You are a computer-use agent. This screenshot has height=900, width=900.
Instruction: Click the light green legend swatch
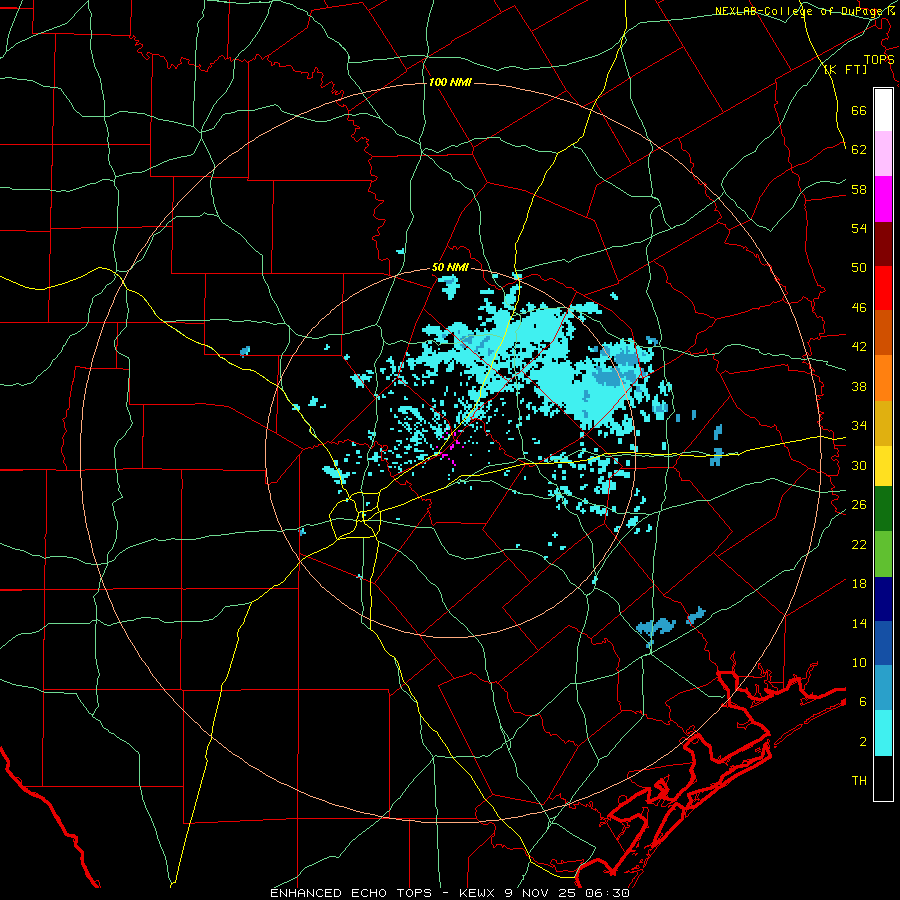(x=883, y=553)
